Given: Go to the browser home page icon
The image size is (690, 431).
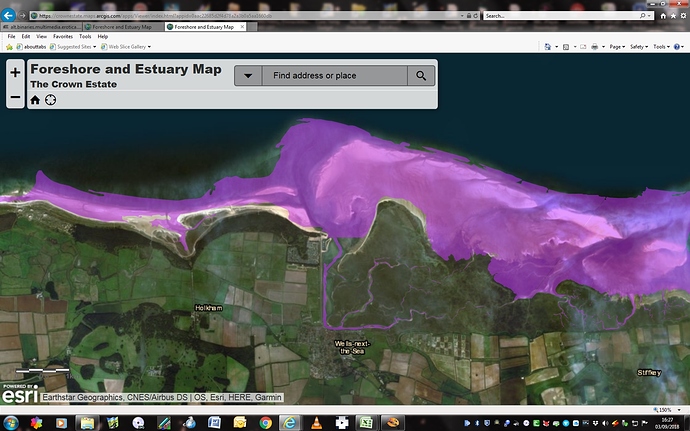Looking at the screenshot, I should click(663, 16).
